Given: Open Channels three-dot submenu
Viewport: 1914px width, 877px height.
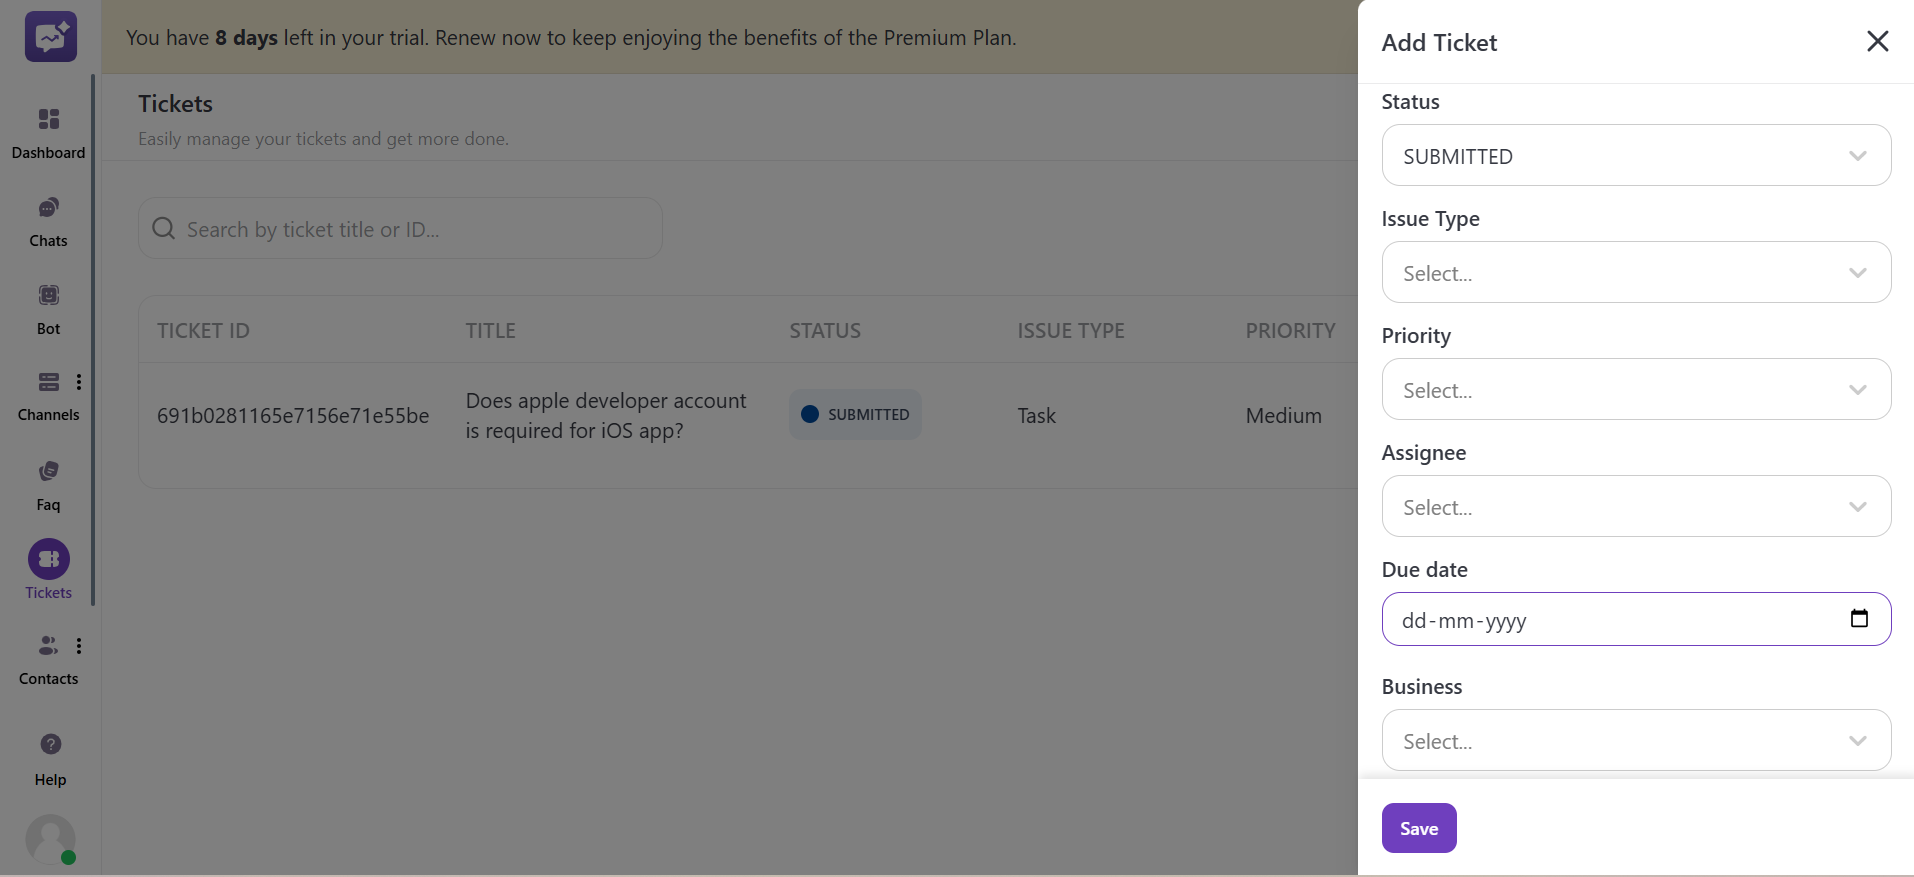Looking at the screenshot, I should click(x=79, y=382).
